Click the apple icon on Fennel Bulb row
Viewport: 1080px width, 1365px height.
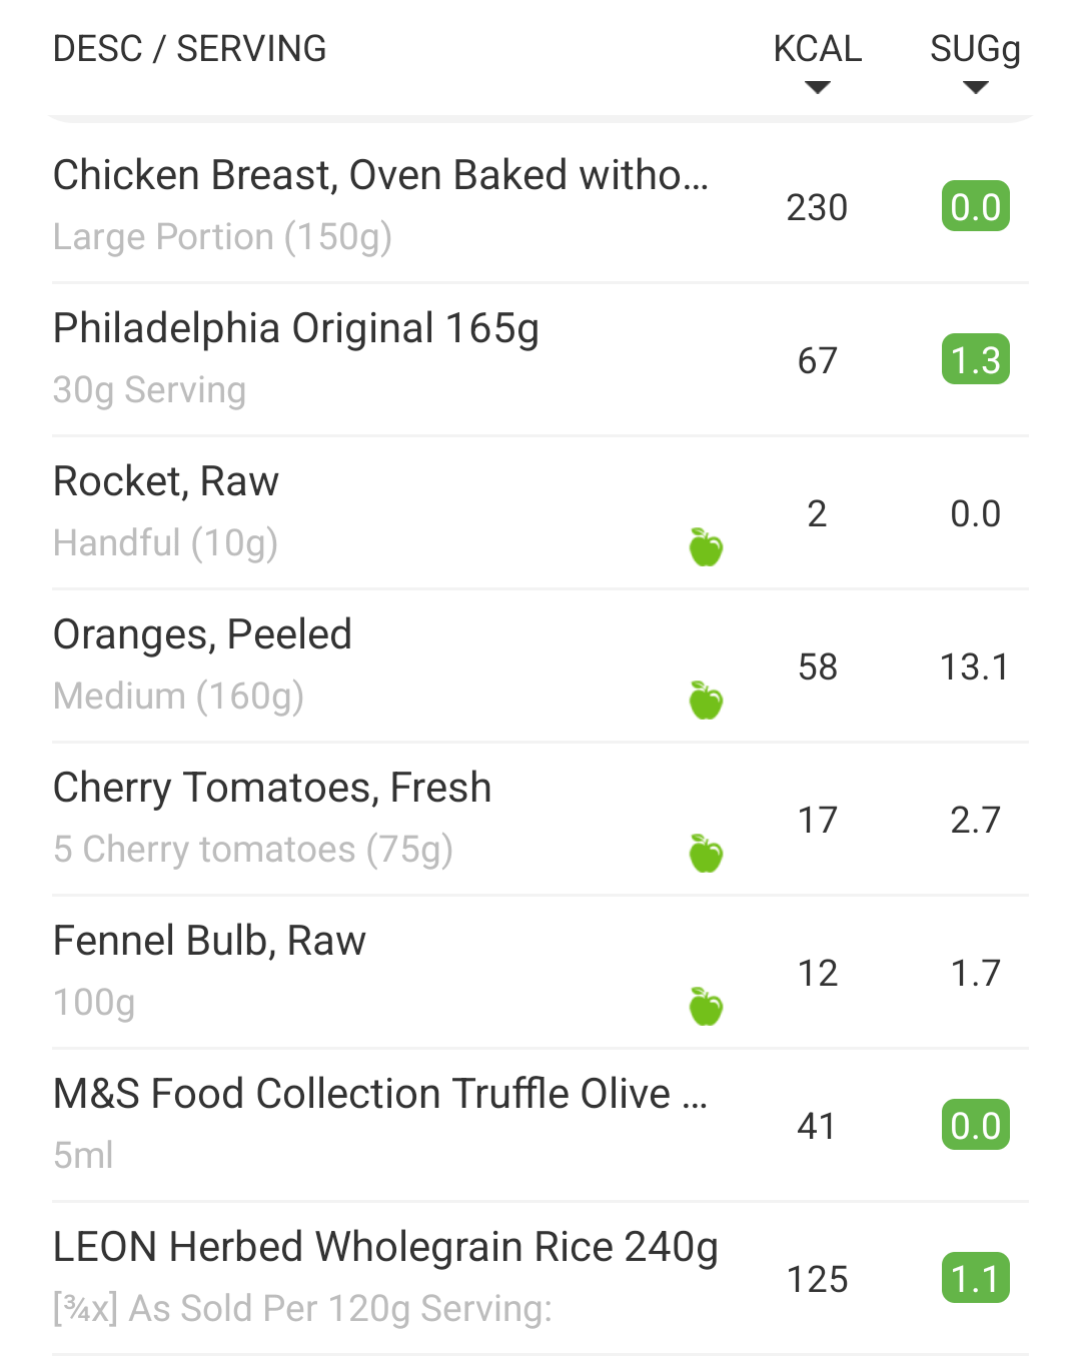pos(706,1006)
